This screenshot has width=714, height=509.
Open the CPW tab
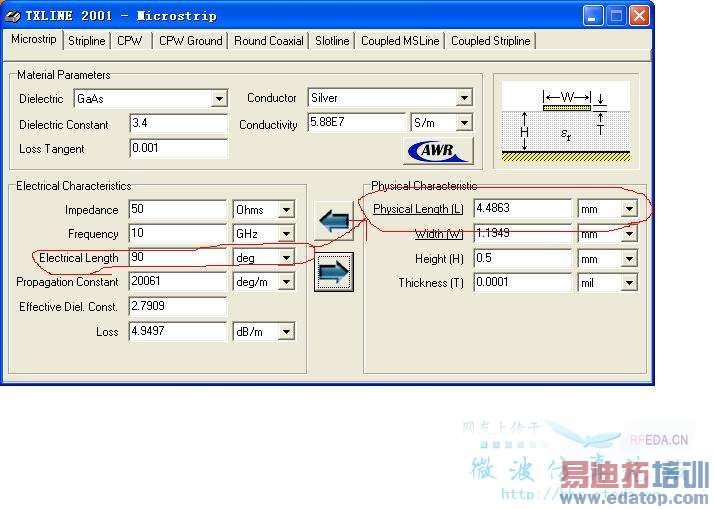coord(130,41)
